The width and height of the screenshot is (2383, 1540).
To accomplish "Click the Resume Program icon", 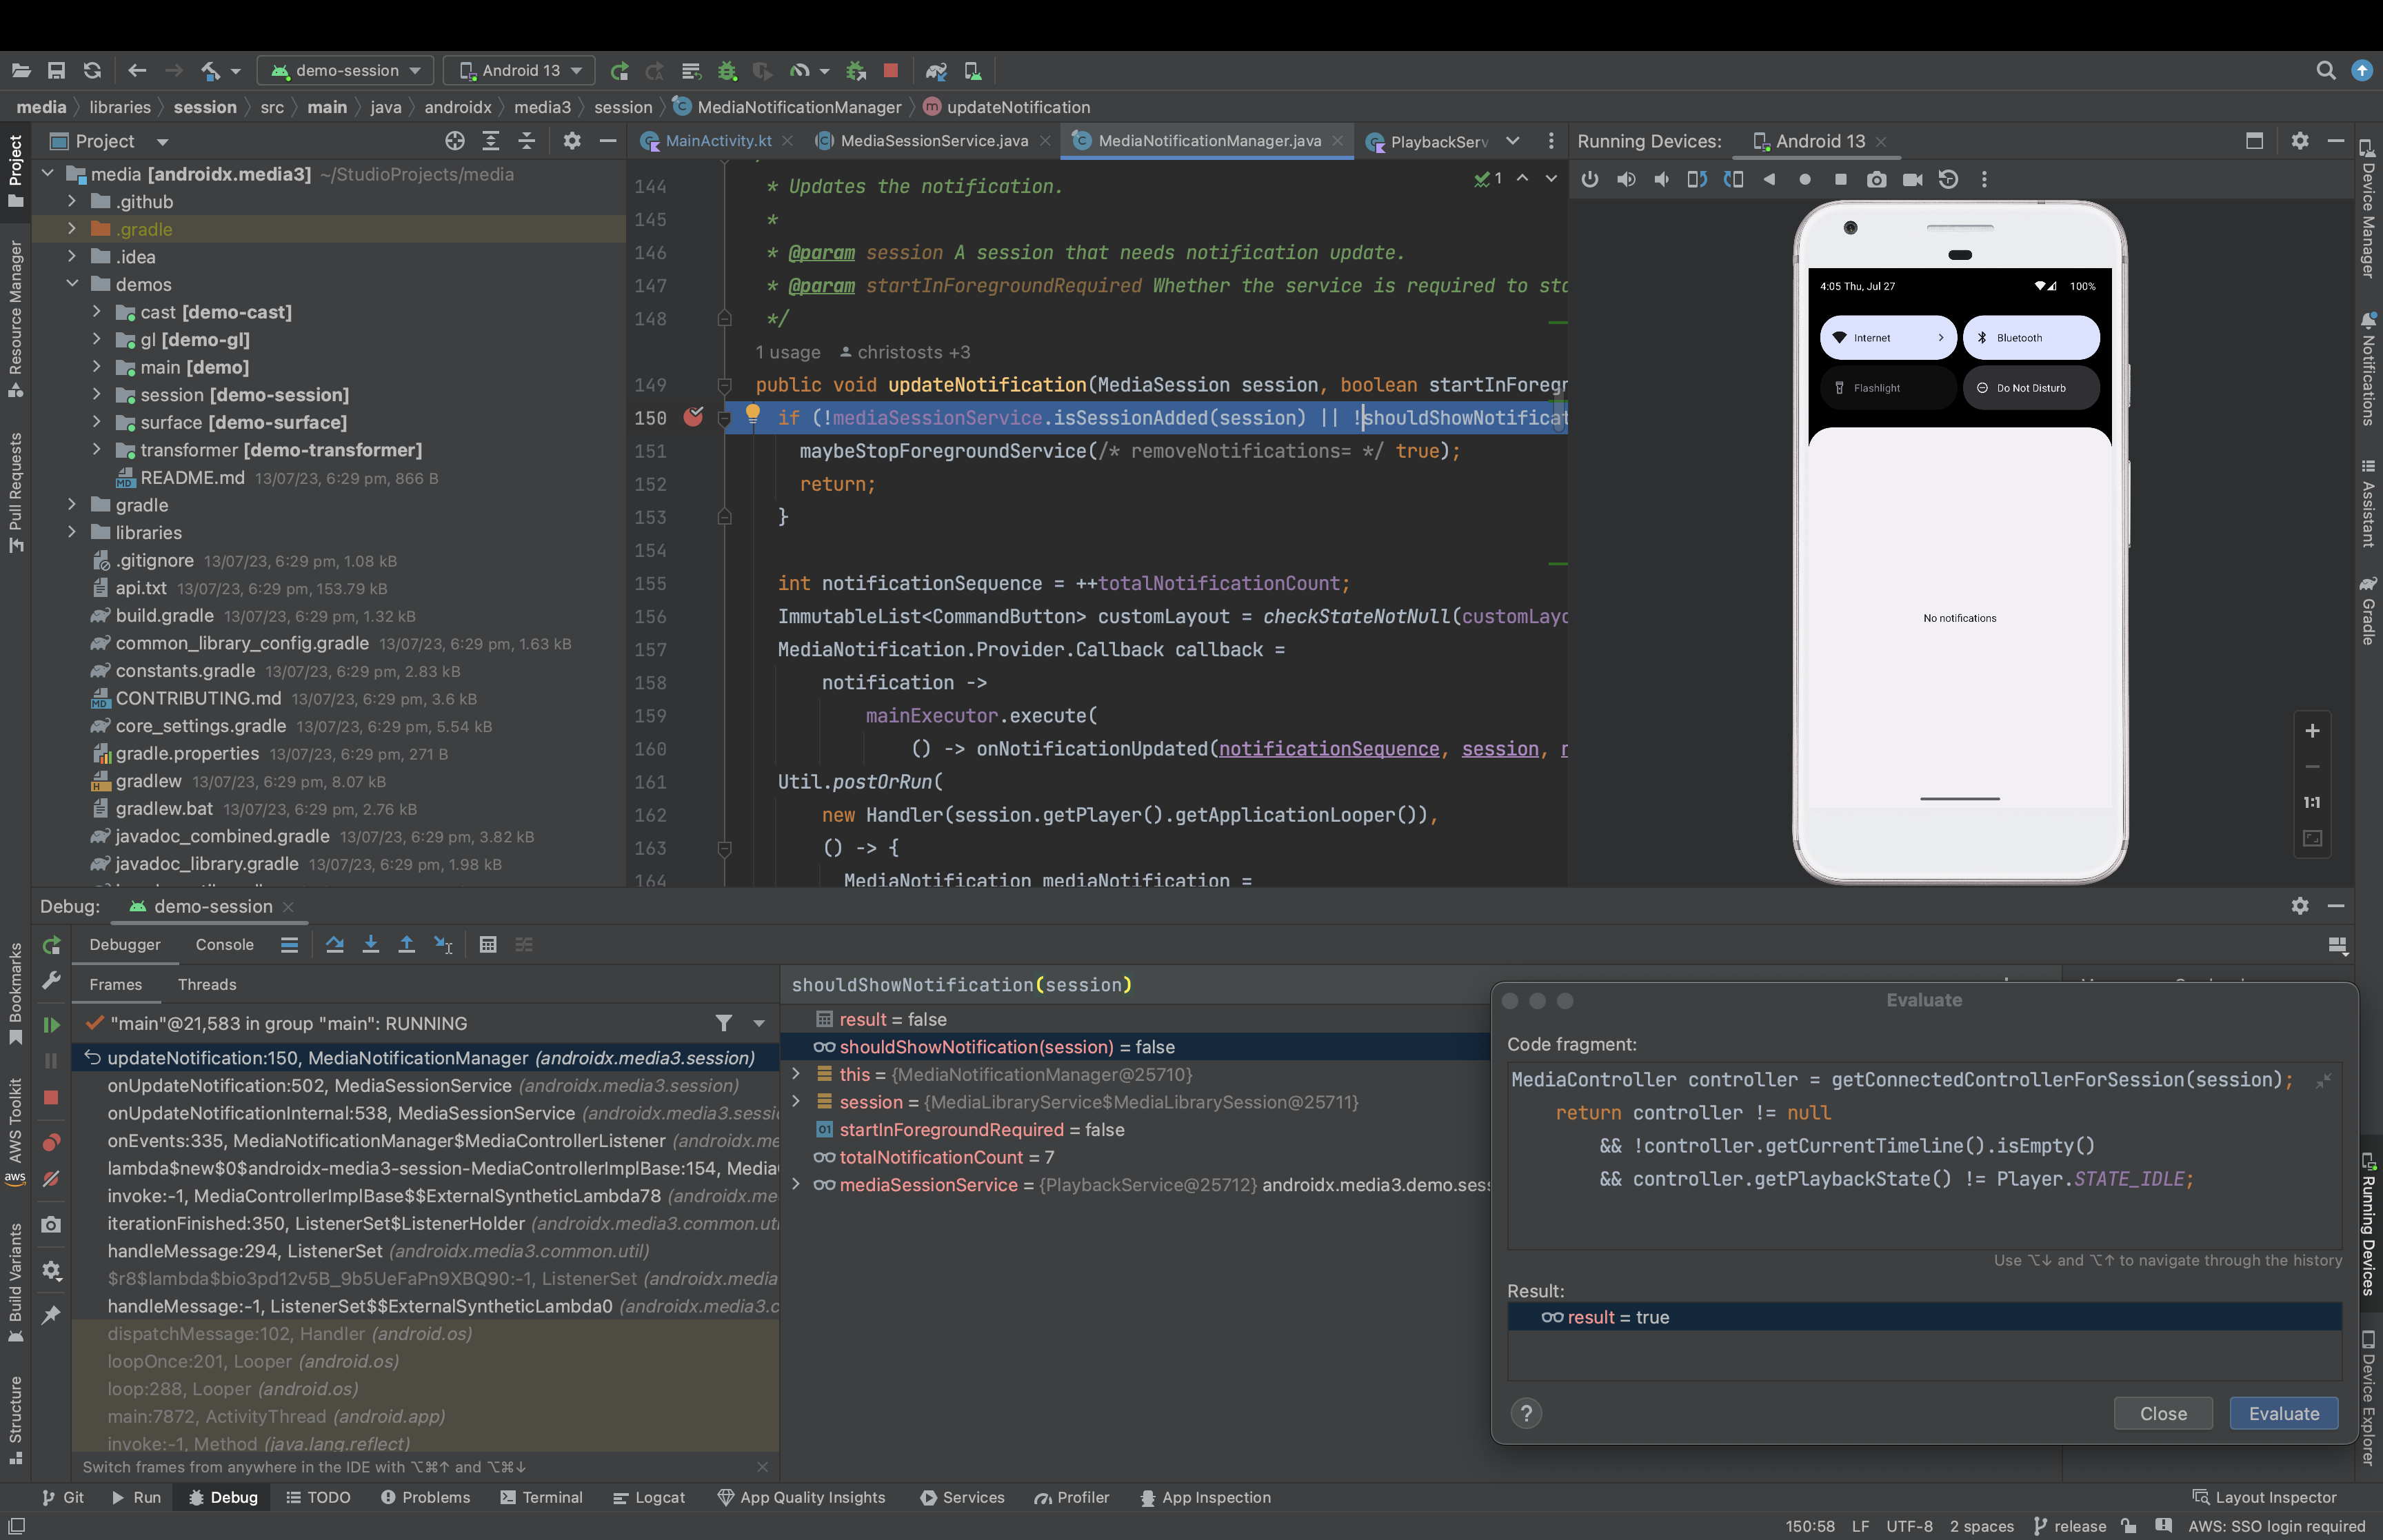I will point(51,1025).
